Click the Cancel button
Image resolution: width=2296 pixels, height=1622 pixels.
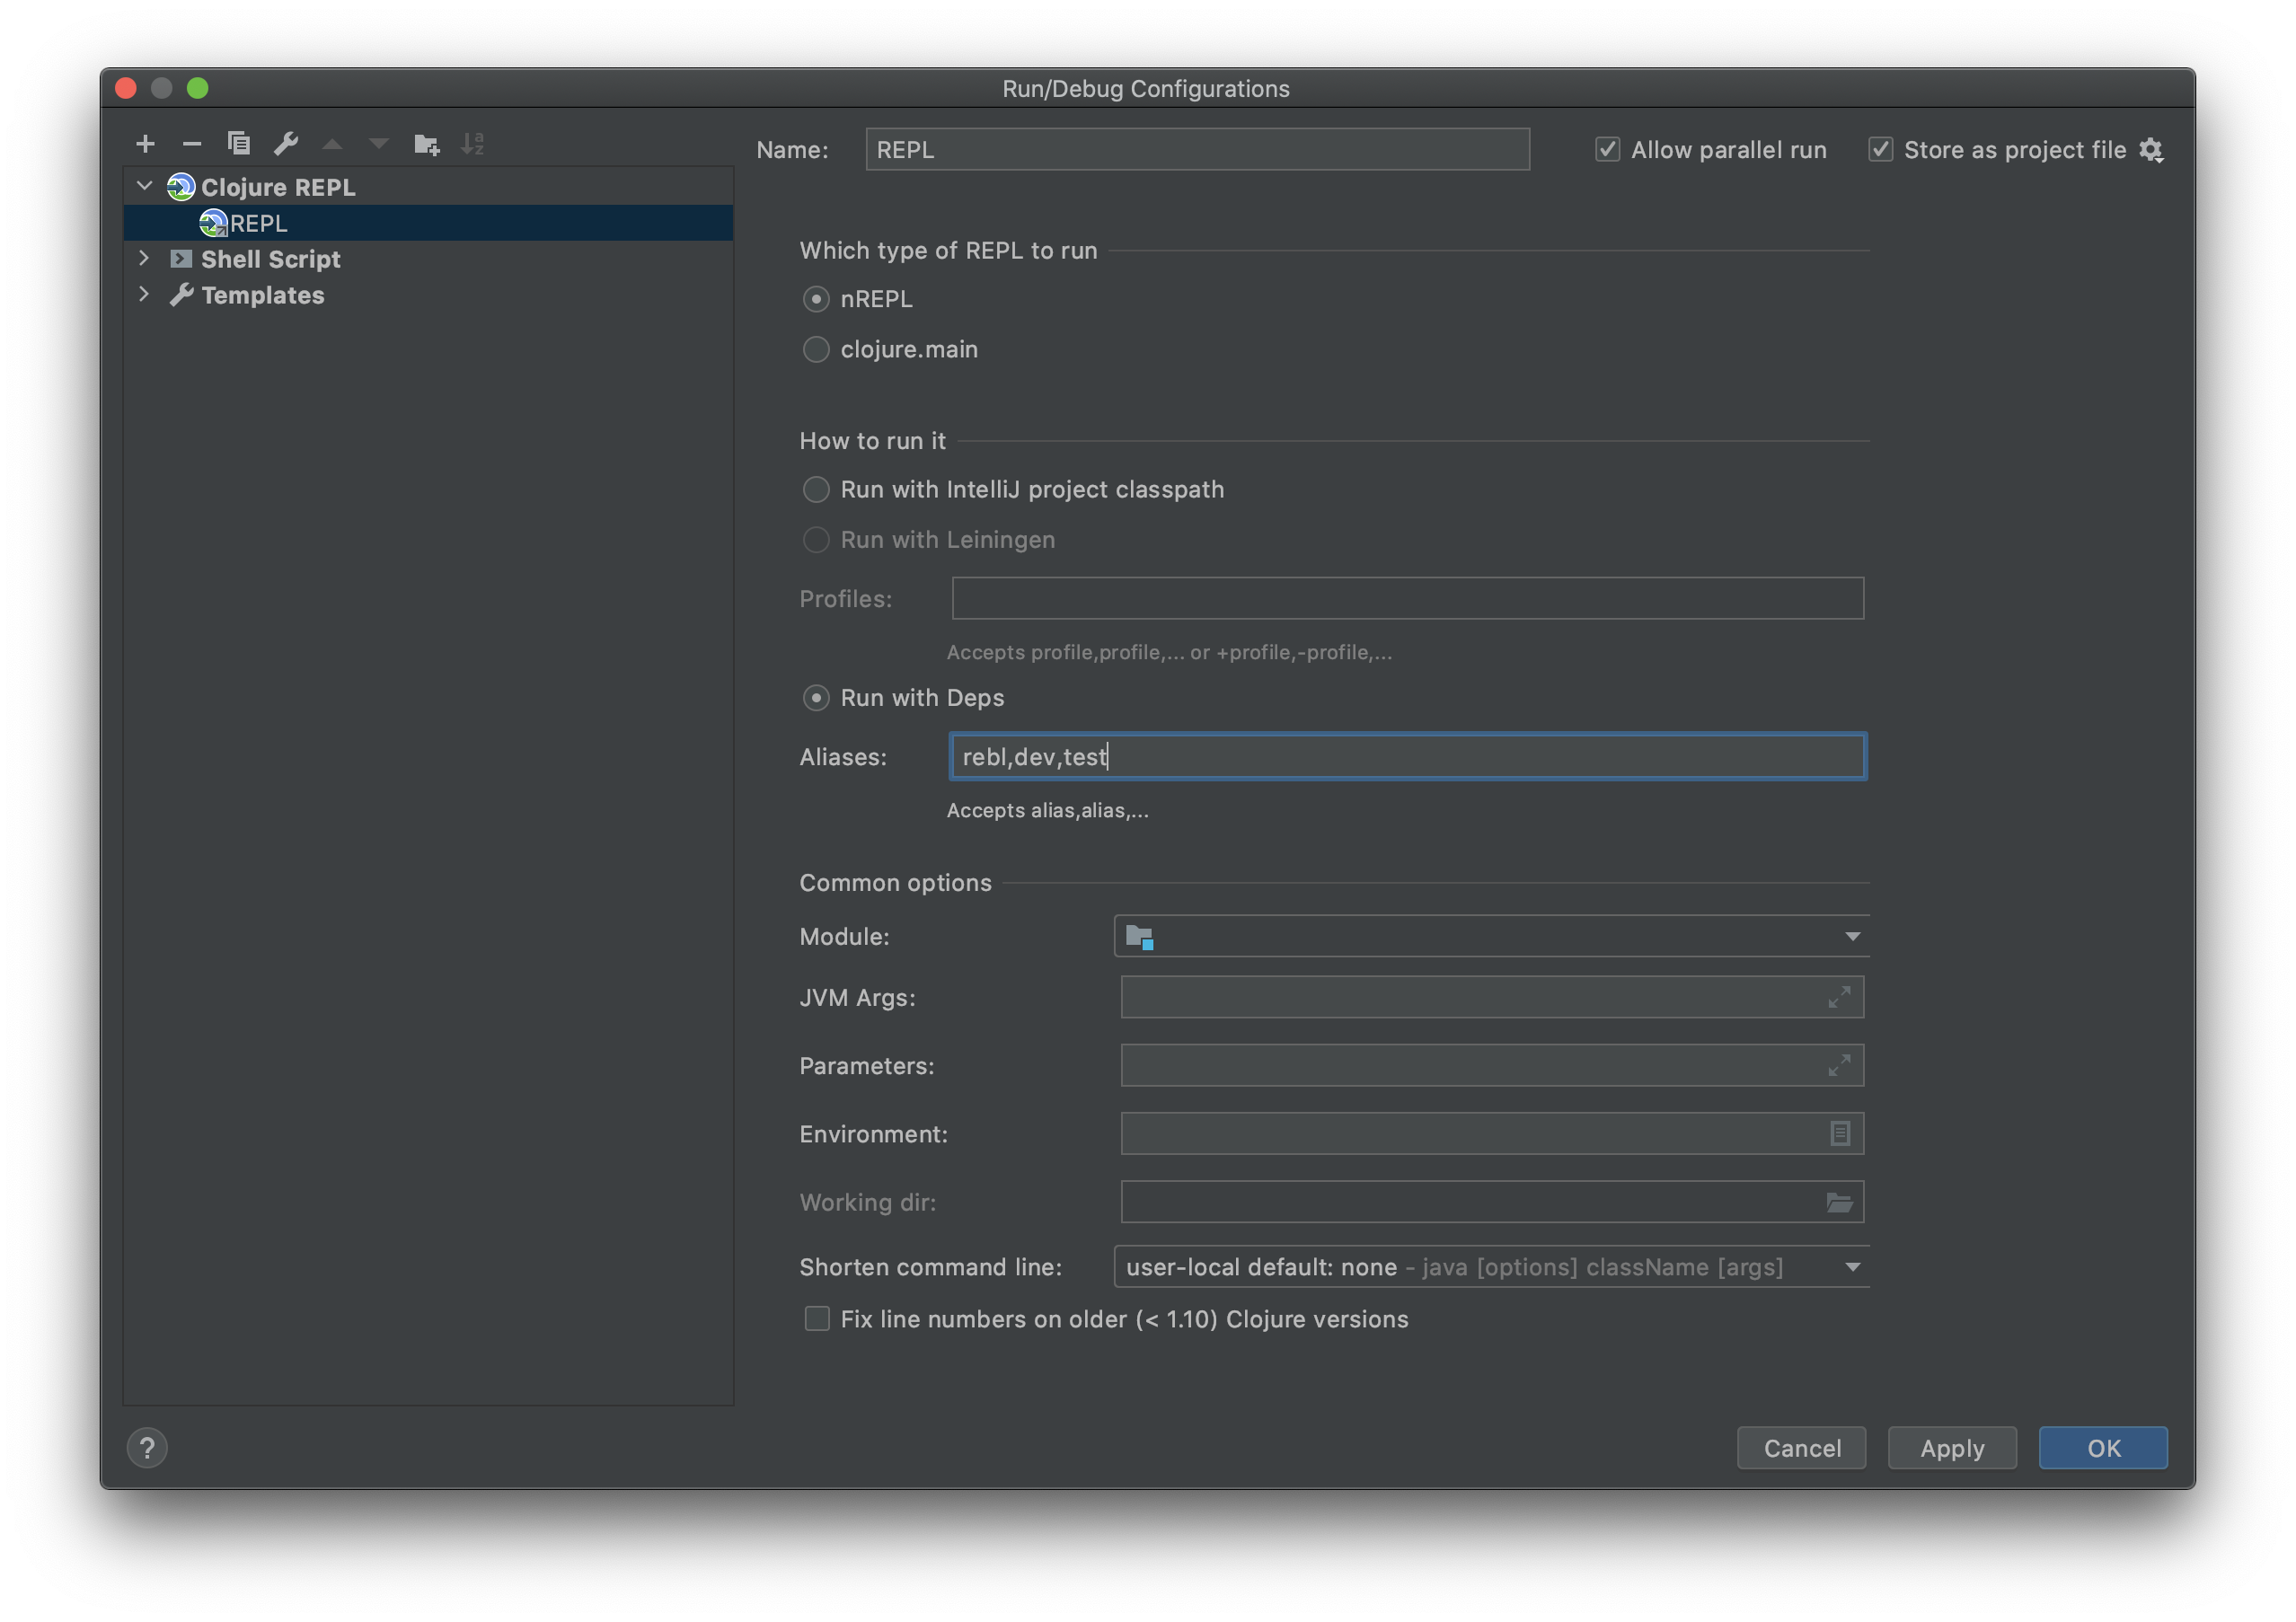(x=1801, y=1448)
